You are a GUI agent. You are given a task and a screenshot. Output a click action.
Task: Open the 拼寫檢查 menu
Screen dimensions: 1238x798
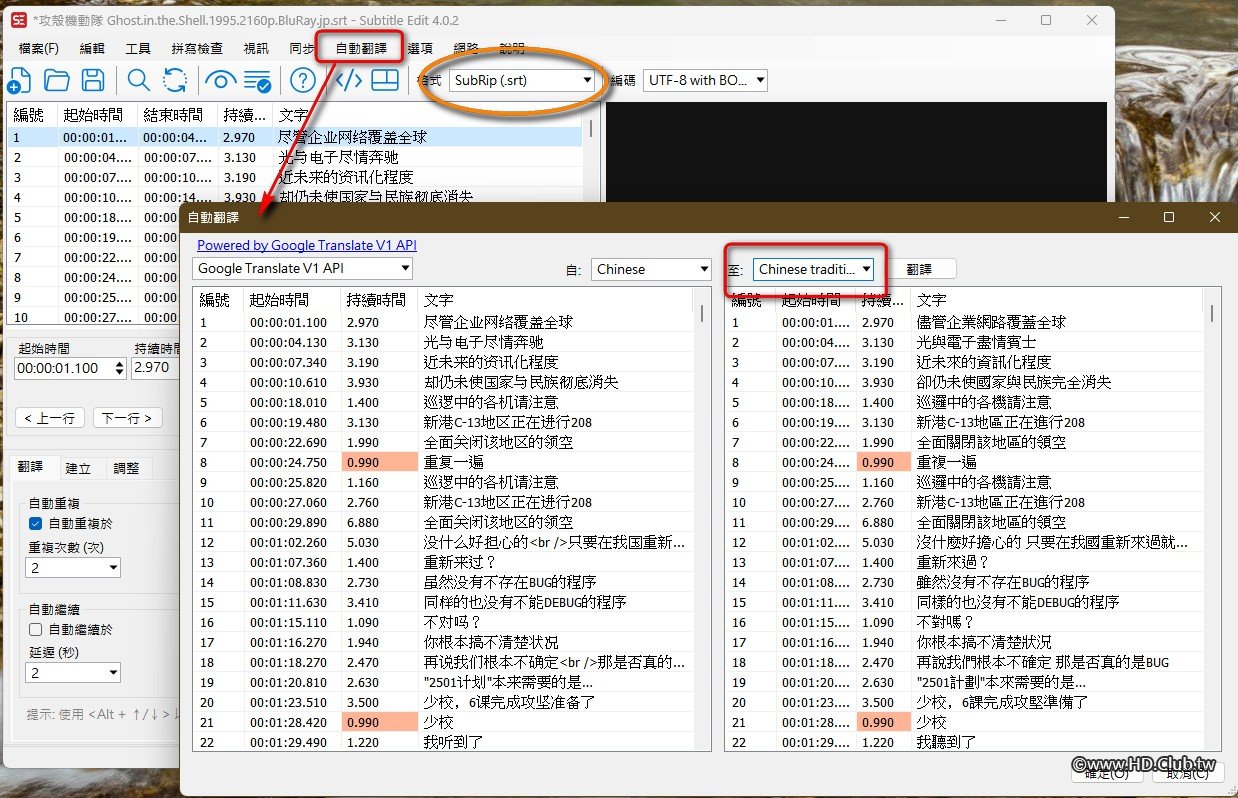coord(197,48)
